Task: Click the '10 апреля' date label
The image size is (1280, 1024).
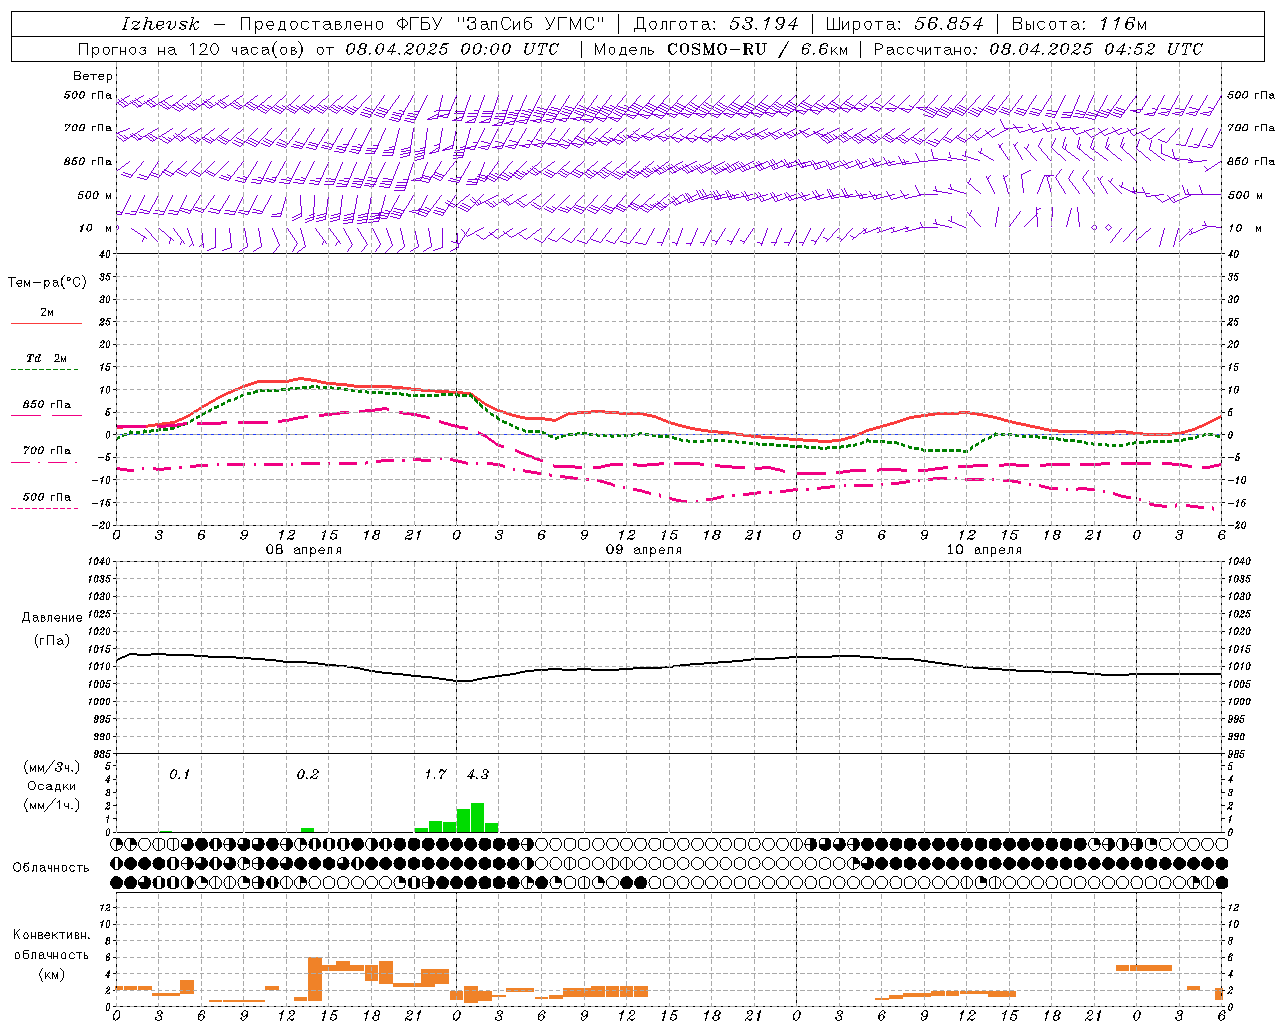Action: pos(984,550)
